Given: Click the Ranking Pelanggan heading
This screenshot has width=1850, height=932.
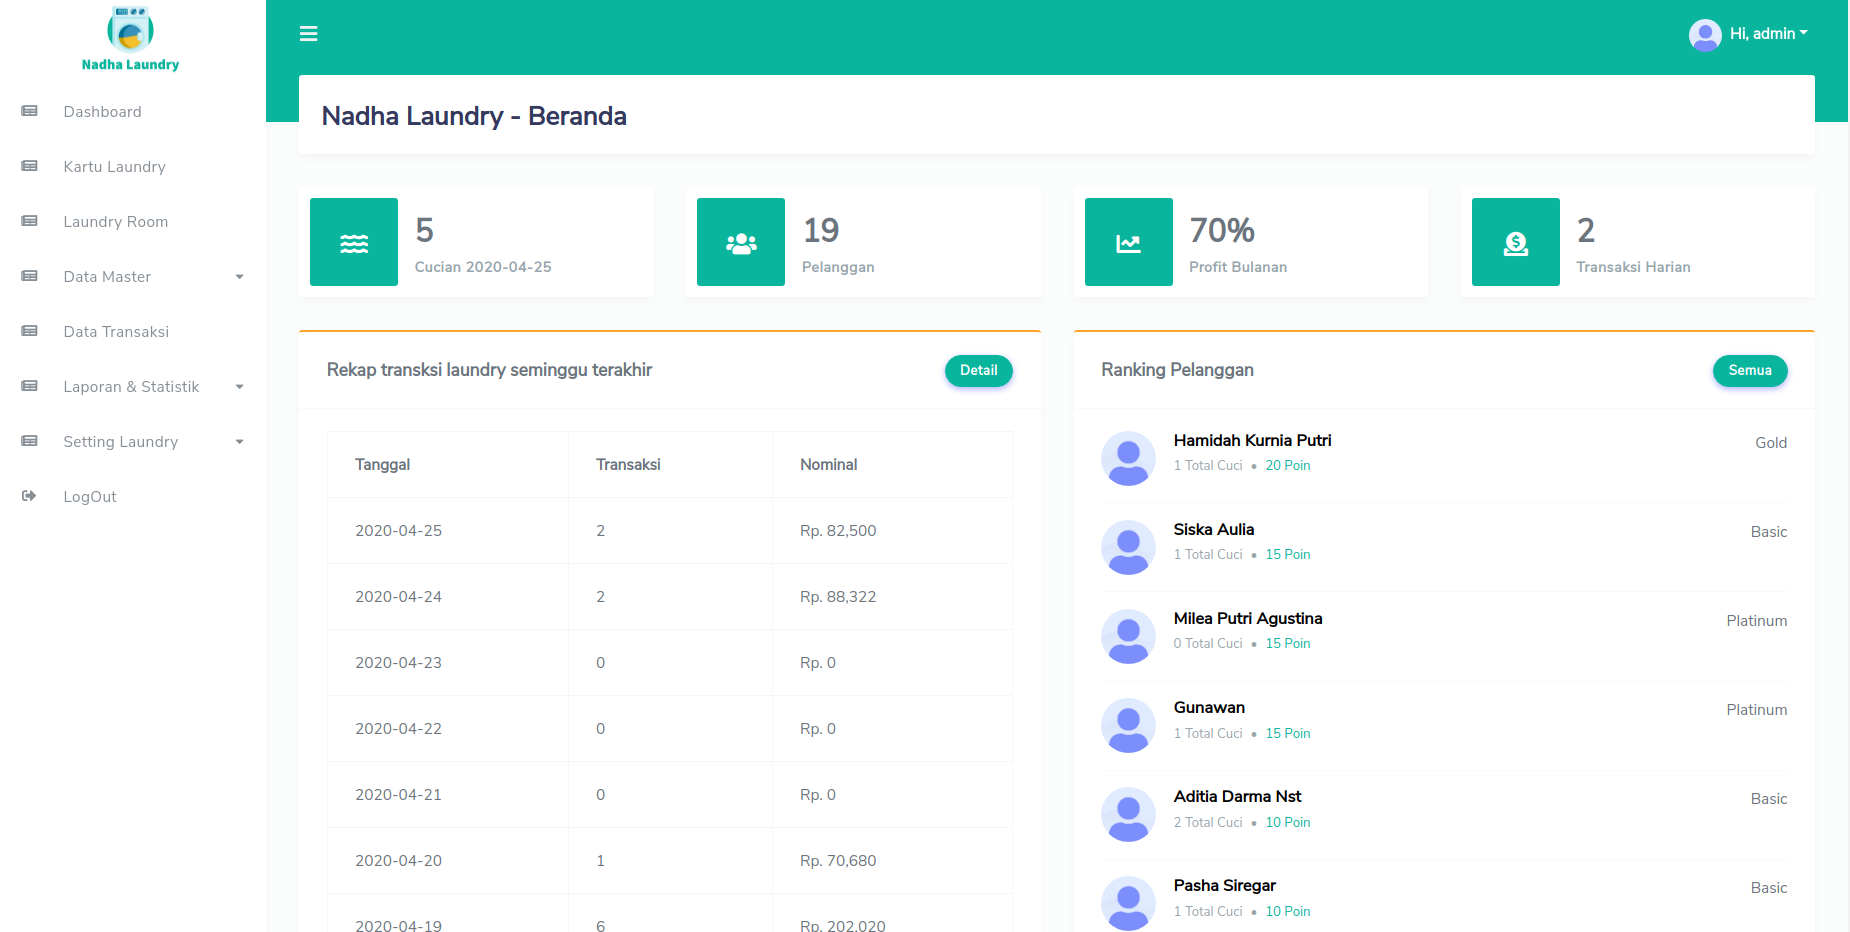Looking at the screenshot, I should click(x=1177, y=370).
